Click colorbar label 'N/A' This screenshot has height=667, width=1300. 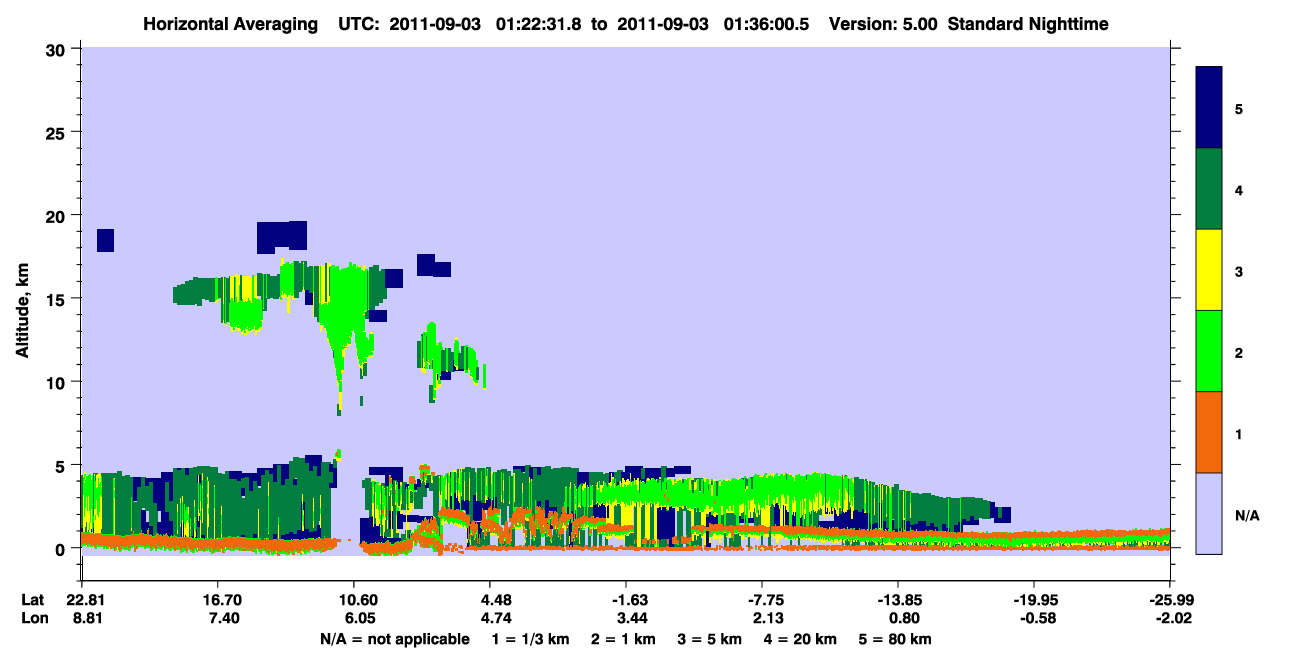tap(1246, 515)
